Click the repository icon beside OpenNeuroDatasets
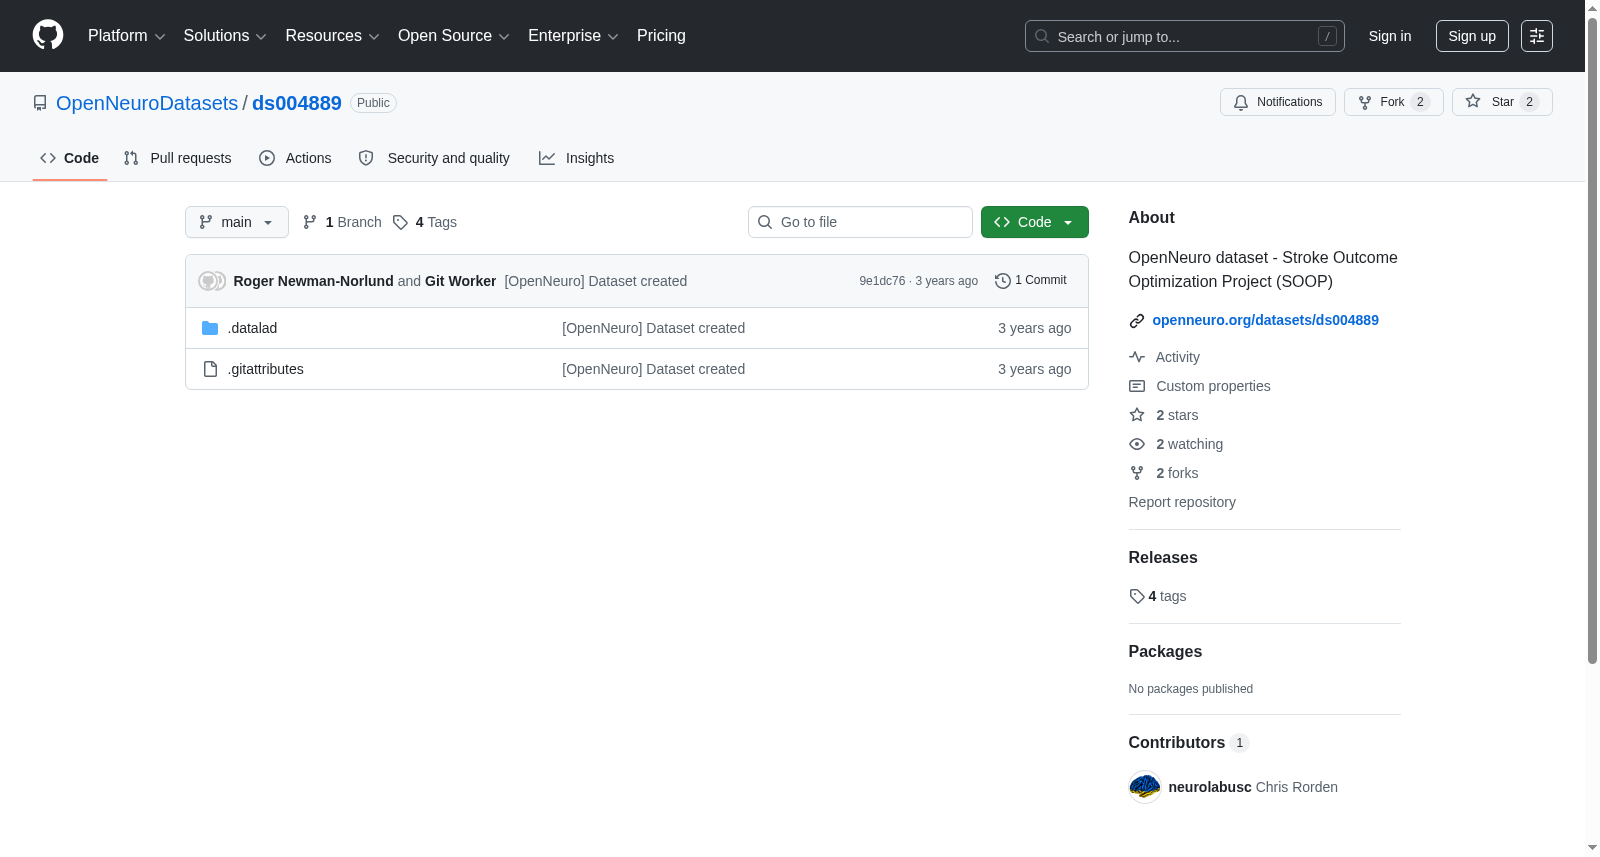The width and height of the screenshot is (1600, 857). click(x=40, y=103)
